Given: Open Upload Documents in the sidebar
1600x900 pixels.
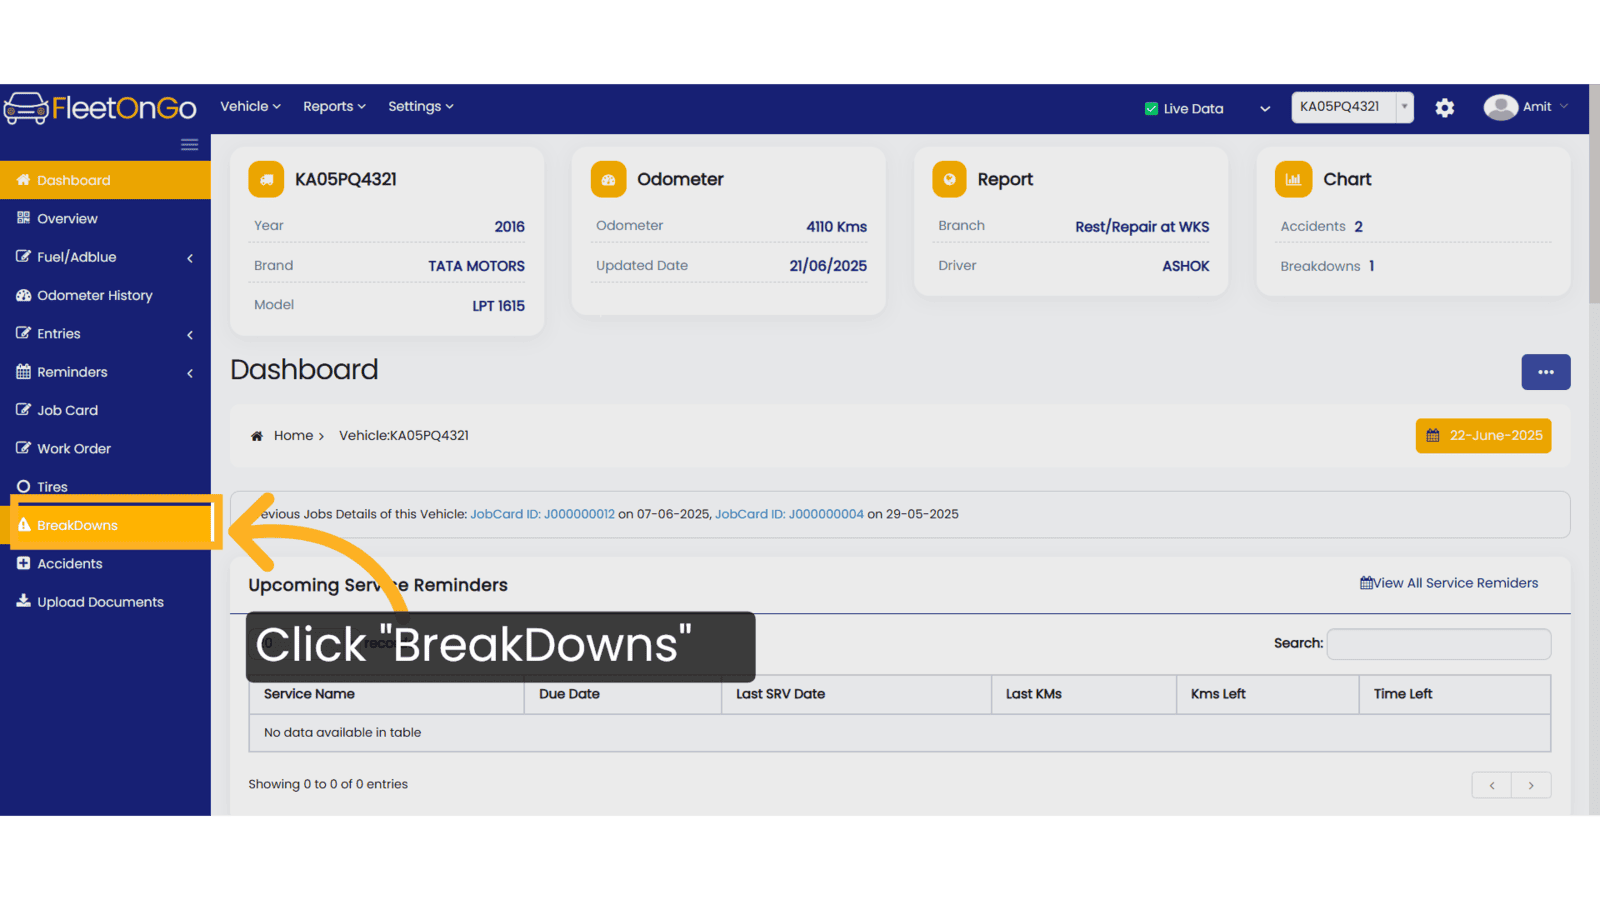Looking at the screenshot, I should click(x=105, y=602).
